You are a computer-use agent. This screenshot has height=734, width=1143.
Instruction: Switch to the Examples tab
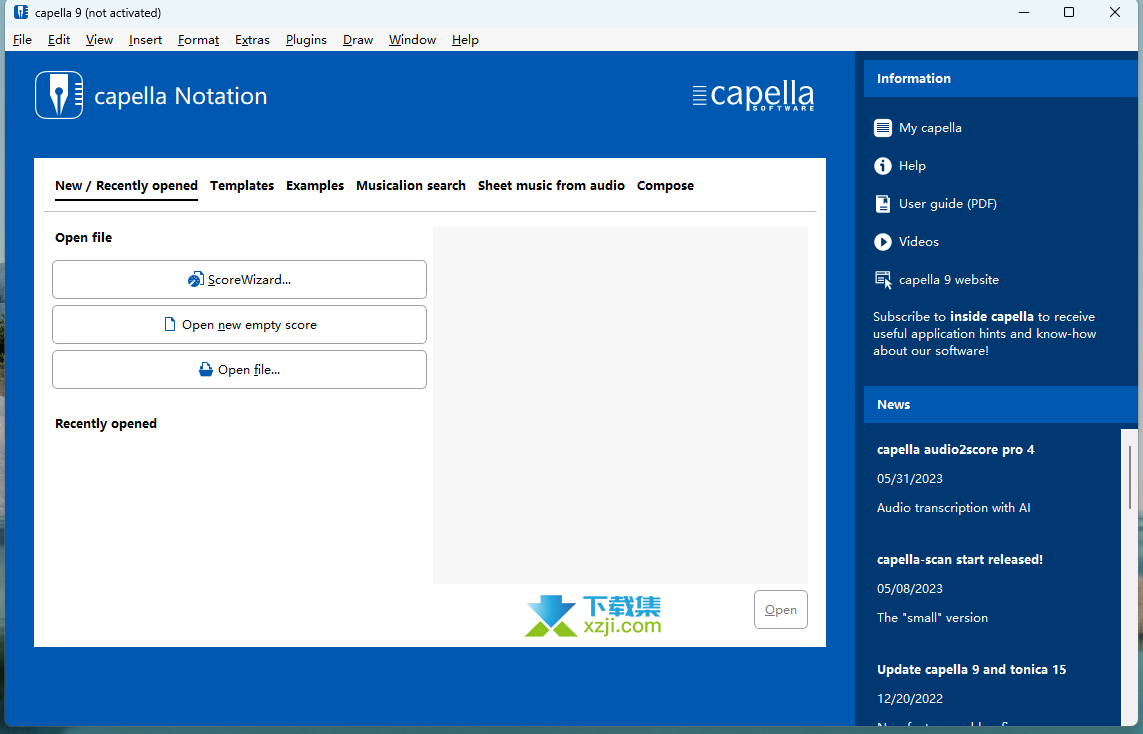pyautogui.click(x=315, y=186)
